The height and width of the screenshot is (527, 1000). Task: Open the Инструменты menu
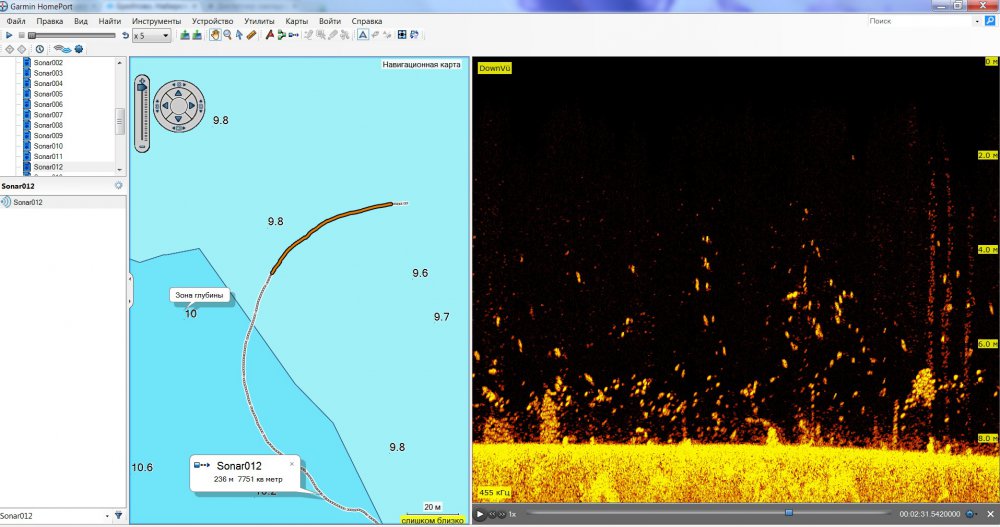click(156, 21)
